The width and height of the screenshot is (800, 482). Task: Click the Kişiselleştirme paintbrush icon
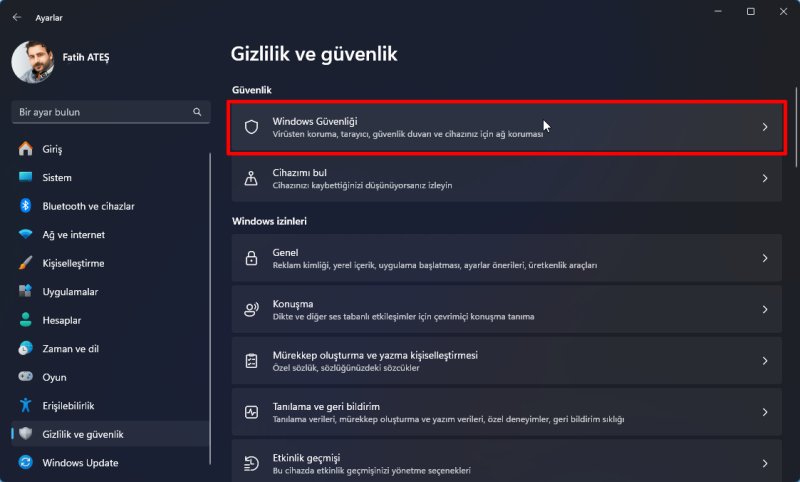click(x=26, y=263)
